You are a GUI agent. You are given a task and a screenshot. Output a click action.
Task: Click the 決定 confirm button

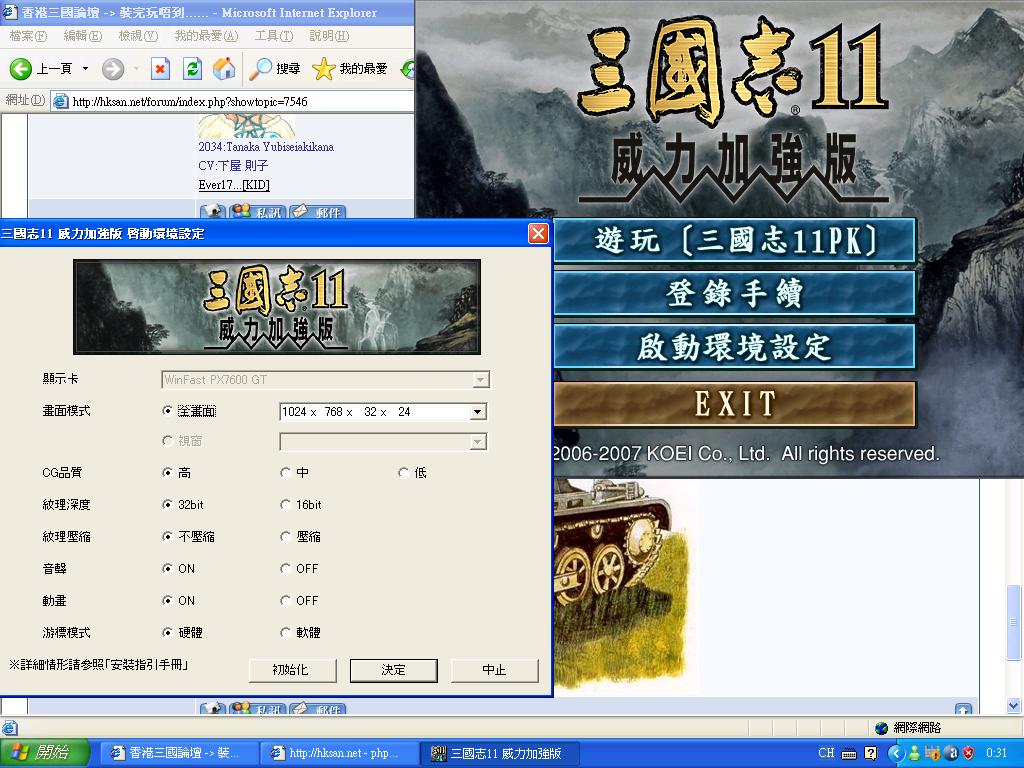click(x=394, y=670)
